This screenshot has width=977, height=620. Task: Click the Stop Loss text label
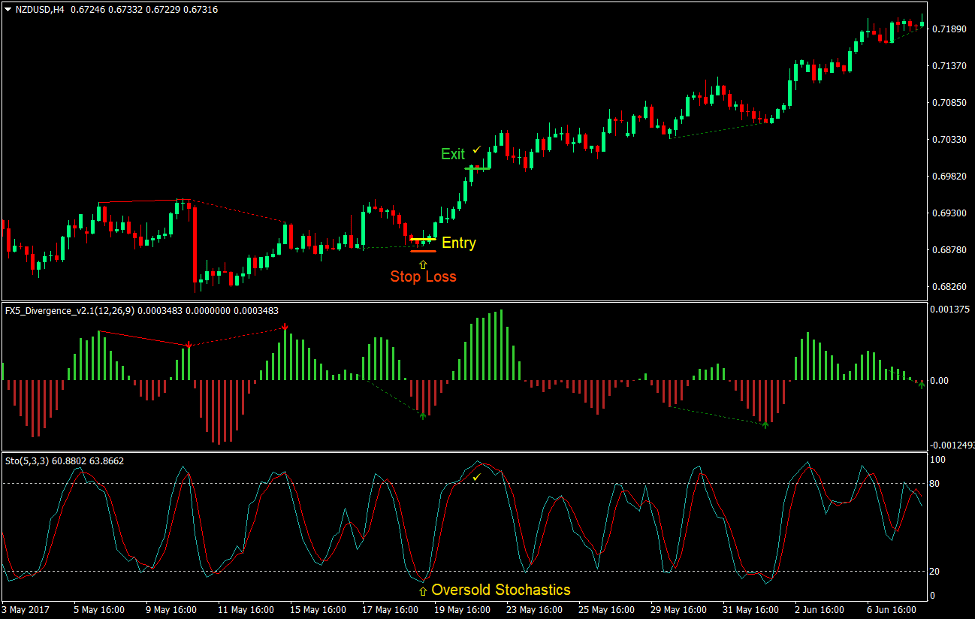click(424, 276)
